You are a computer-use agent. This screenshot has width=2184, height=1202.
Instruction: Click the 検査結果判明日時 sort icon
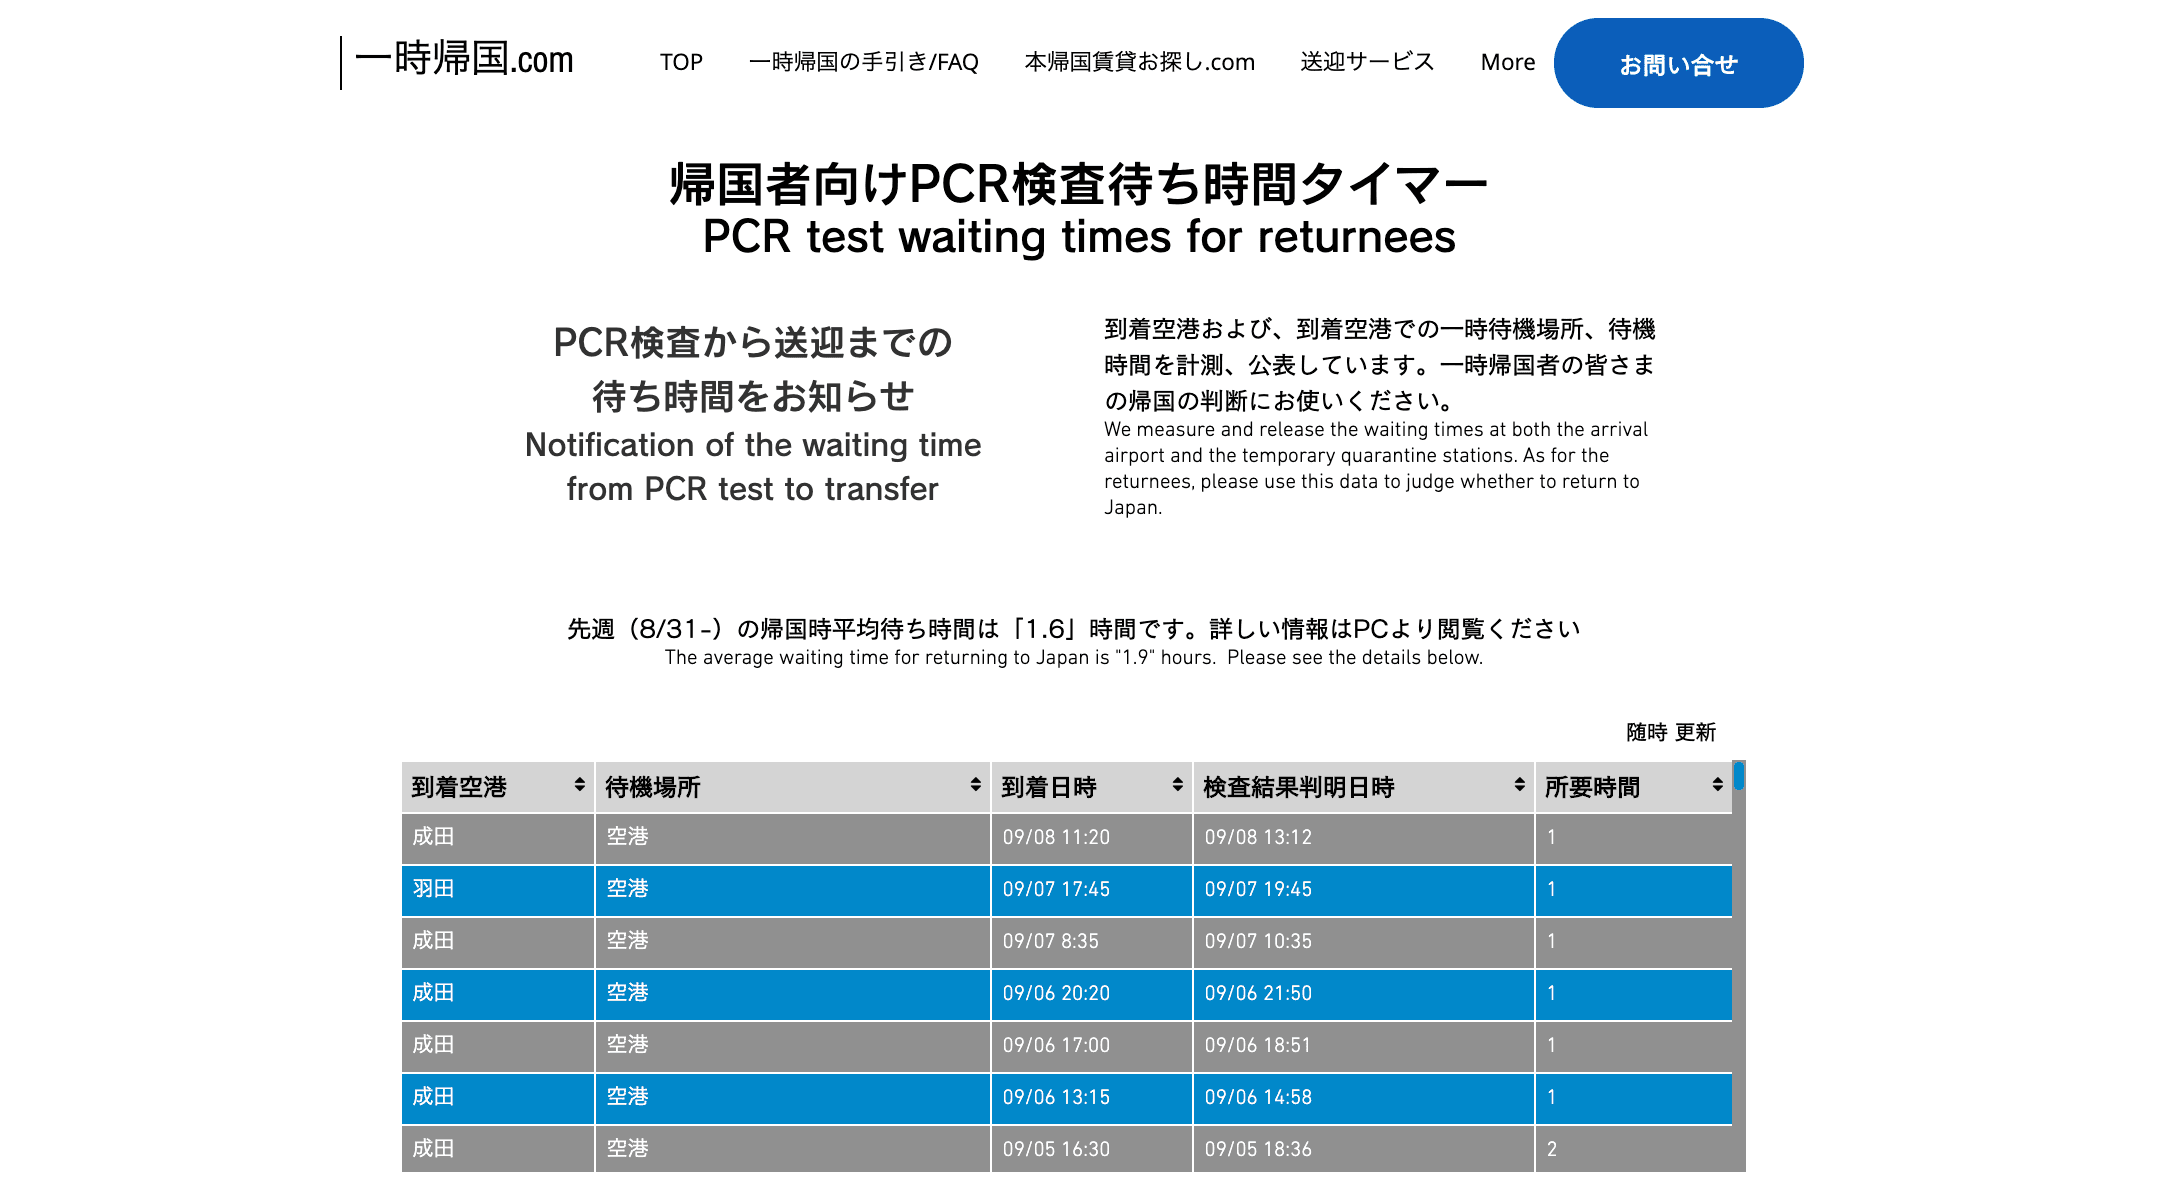[1517, 786]
